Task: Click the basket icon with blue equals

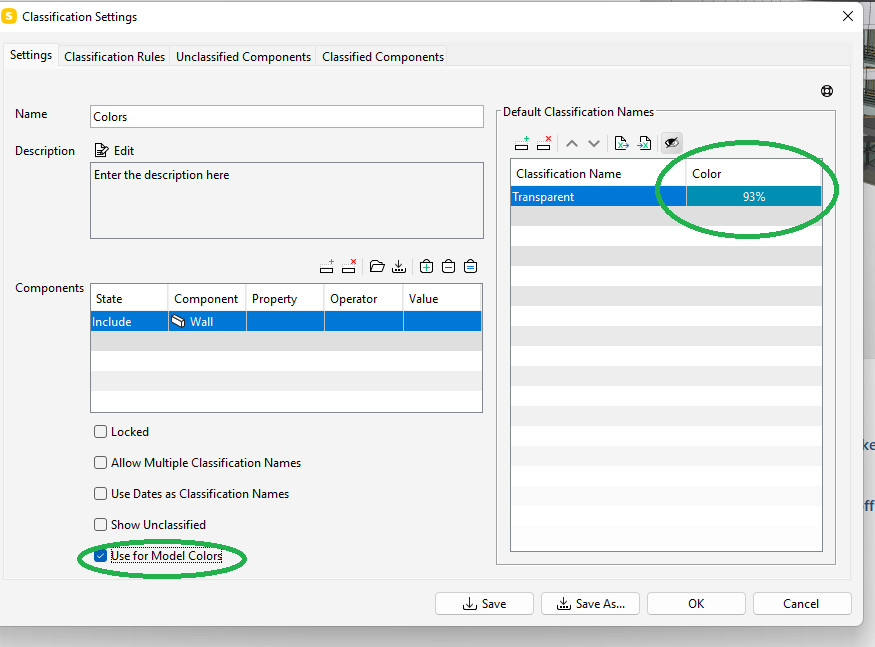Action: [470, 266]
